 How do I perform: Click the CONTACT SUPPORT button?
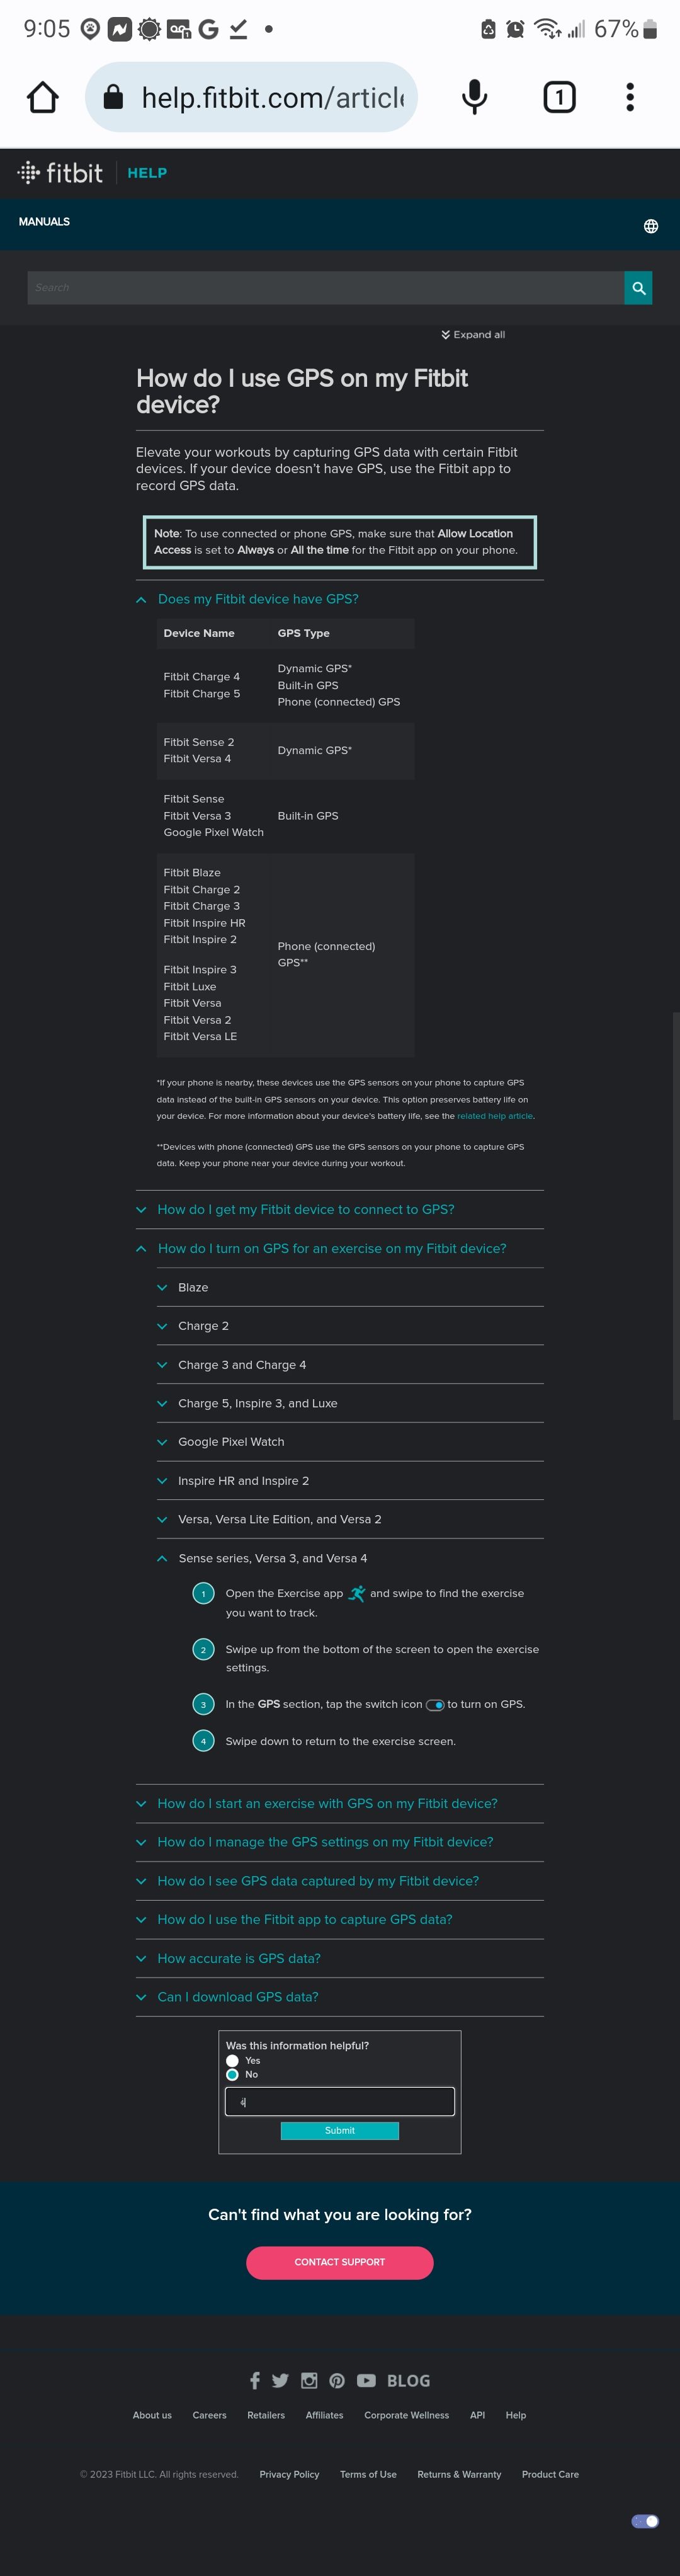tap(340, 2262)
